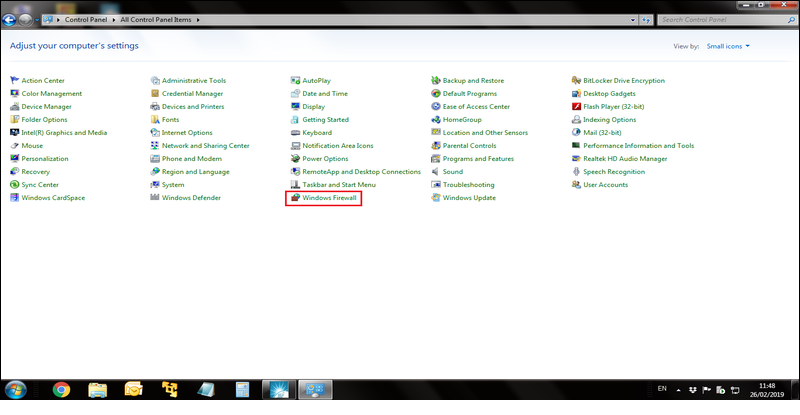Open Default Programs link
Viewport: 800px width, 415px height.
coord(469,93)
